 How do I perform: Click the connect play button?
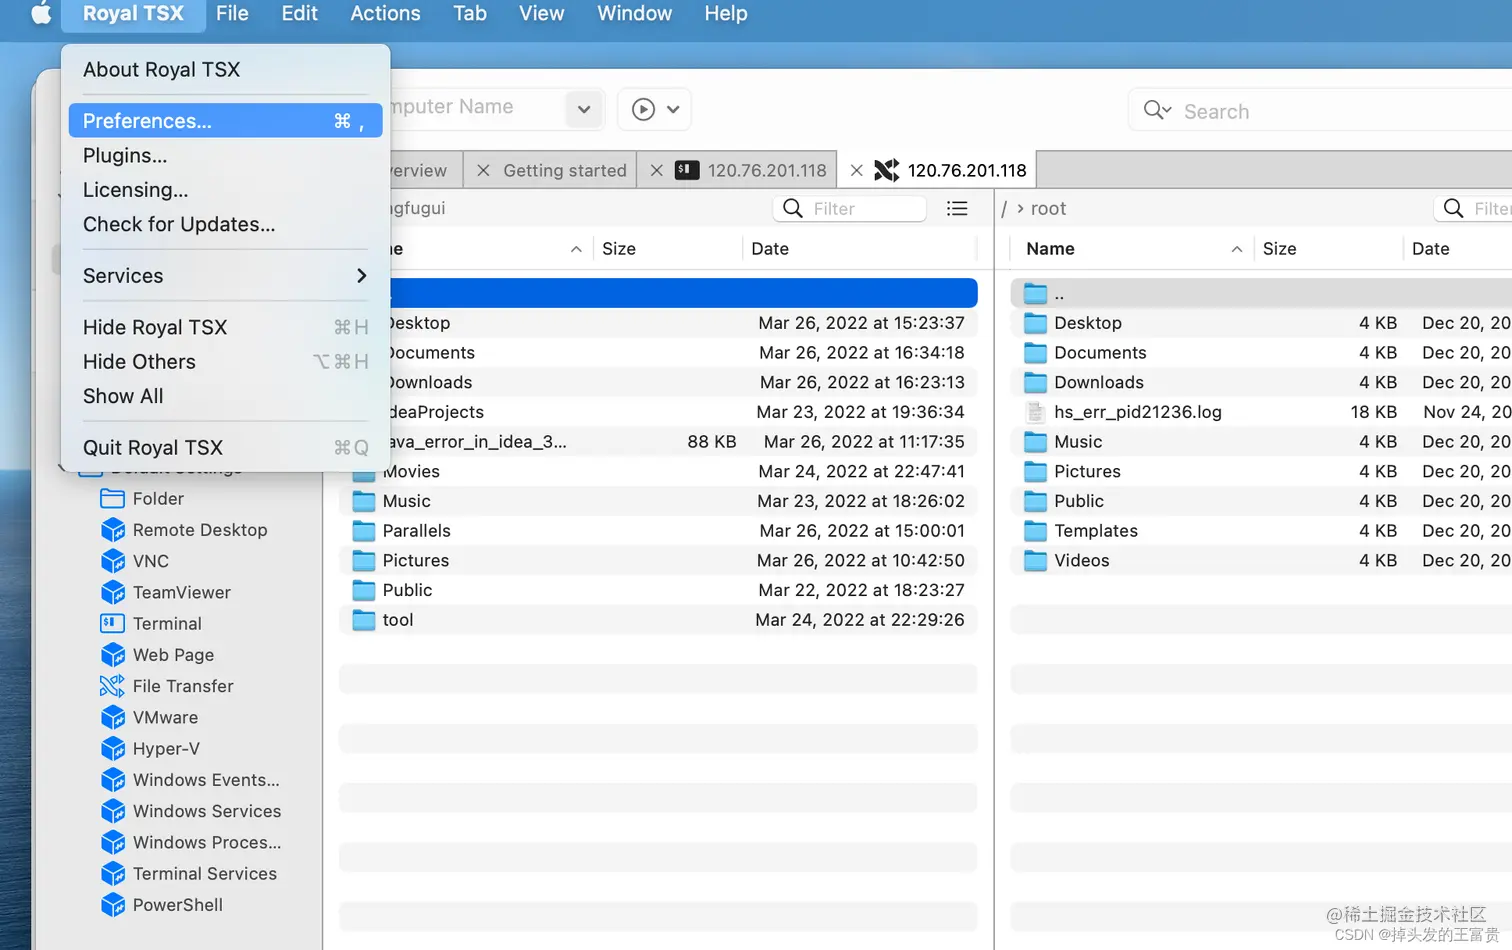[644, 109]
